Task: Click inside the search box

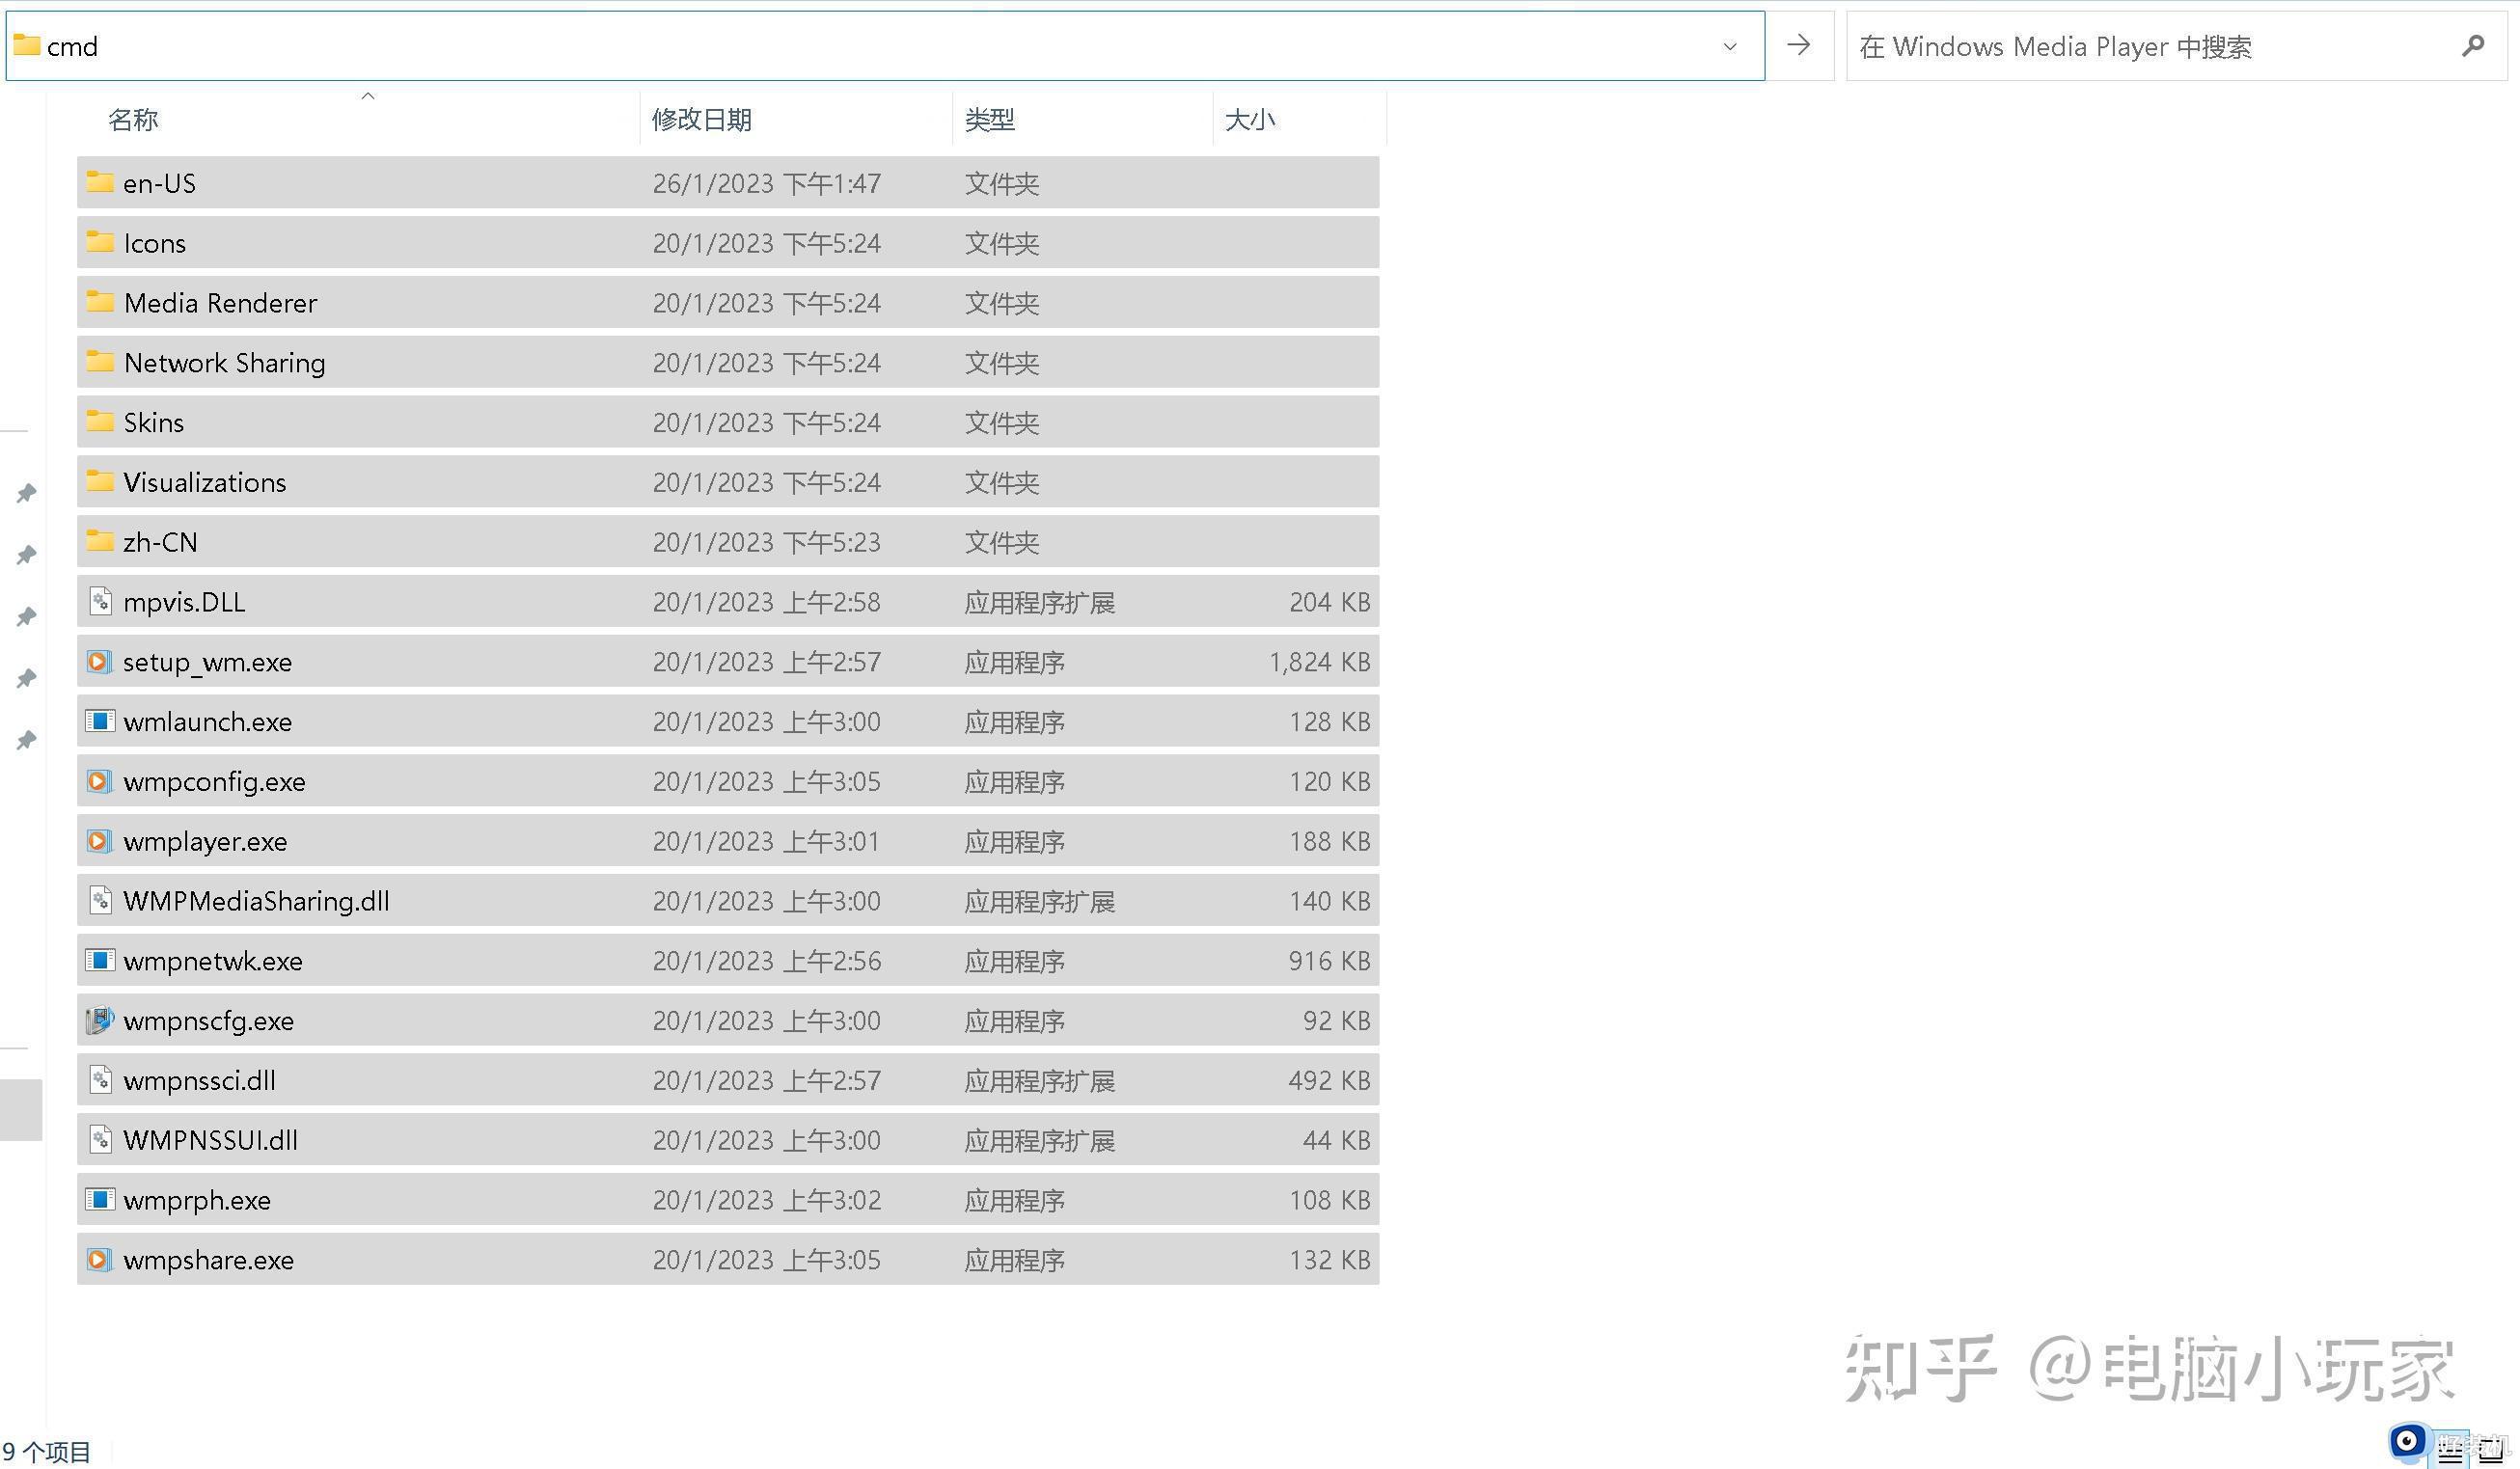Action: pos(2100,46)
